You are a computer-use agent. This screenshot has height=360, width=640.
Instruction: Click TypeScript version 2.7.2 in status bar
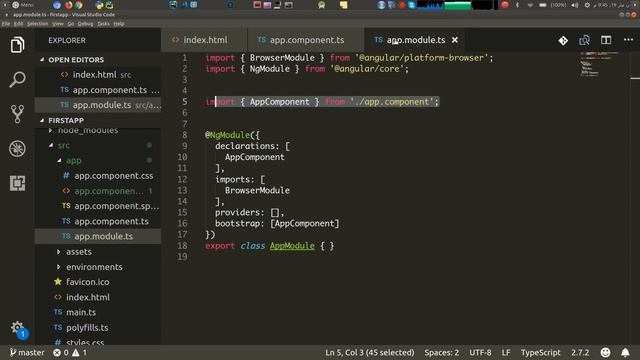[x=580, y=352]
